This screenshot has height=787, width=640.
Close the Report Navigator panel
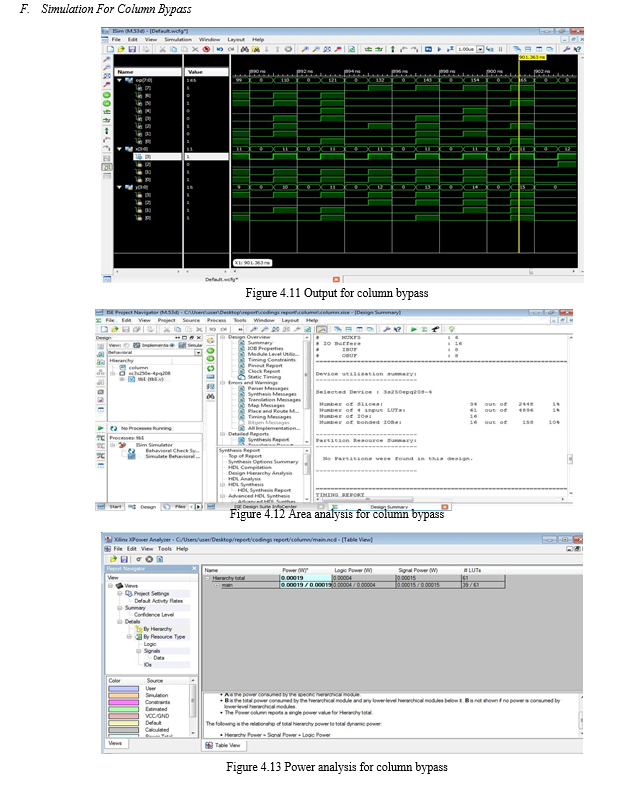pos(195,569)
